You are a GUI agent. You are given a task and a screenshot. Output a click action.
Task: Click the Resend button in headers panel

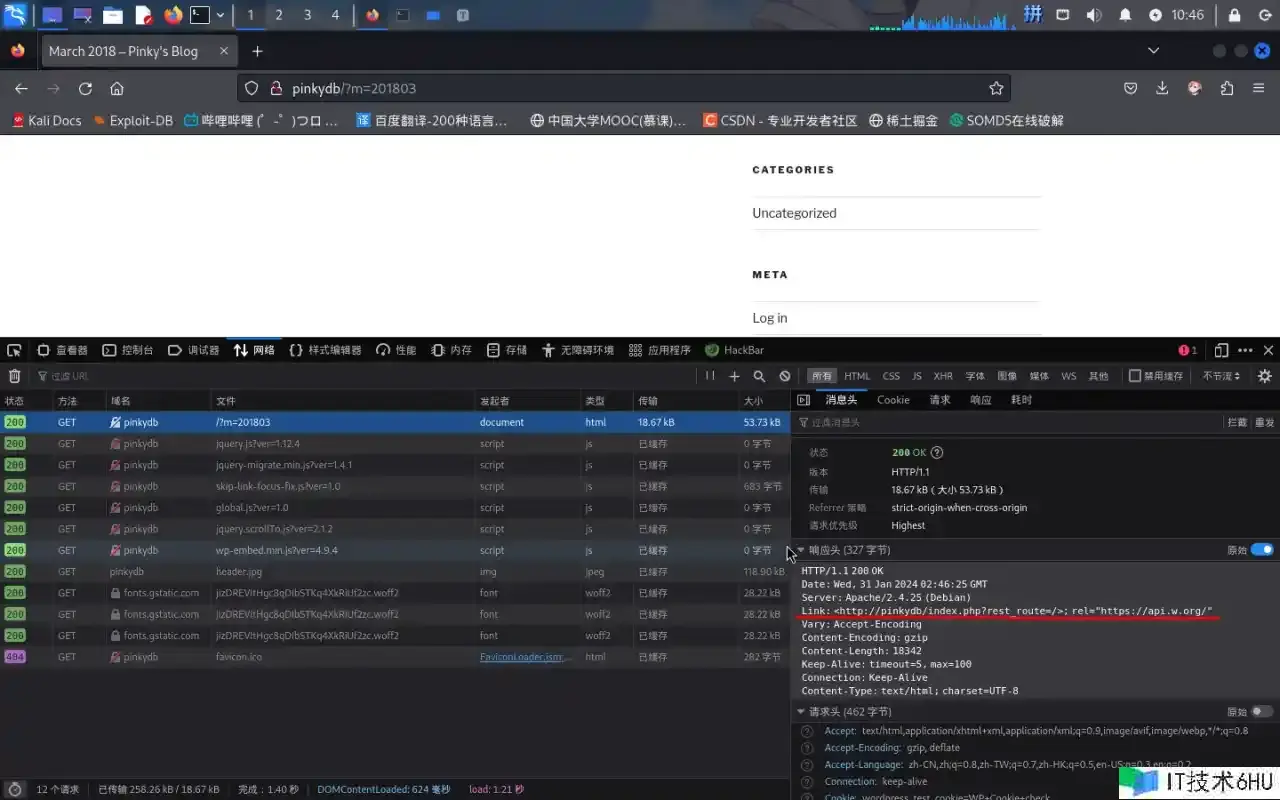pyautogui.click(x=1265, y=423)
